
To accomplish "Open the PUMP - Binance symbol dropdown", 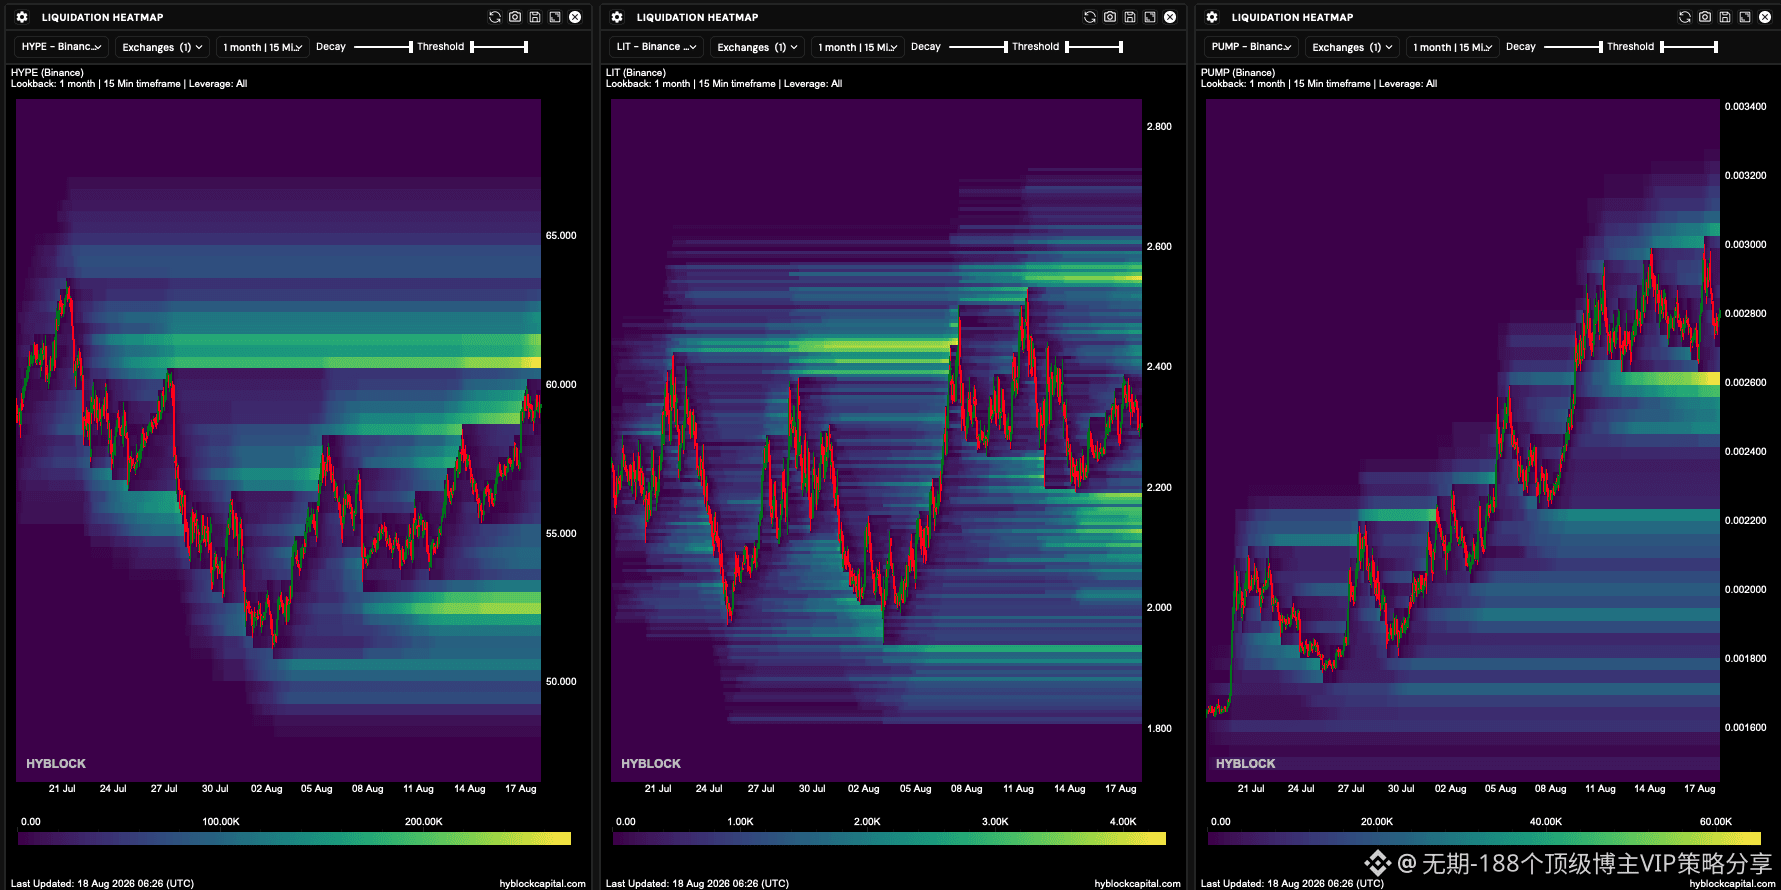I will [1251, 47].
